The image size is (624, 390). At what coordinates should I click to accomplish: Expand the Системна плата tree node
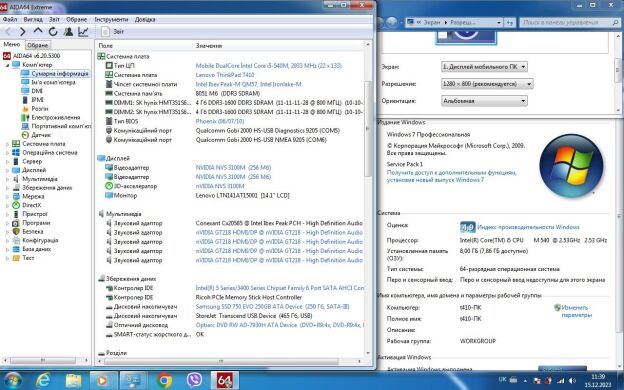click(8, 144)
